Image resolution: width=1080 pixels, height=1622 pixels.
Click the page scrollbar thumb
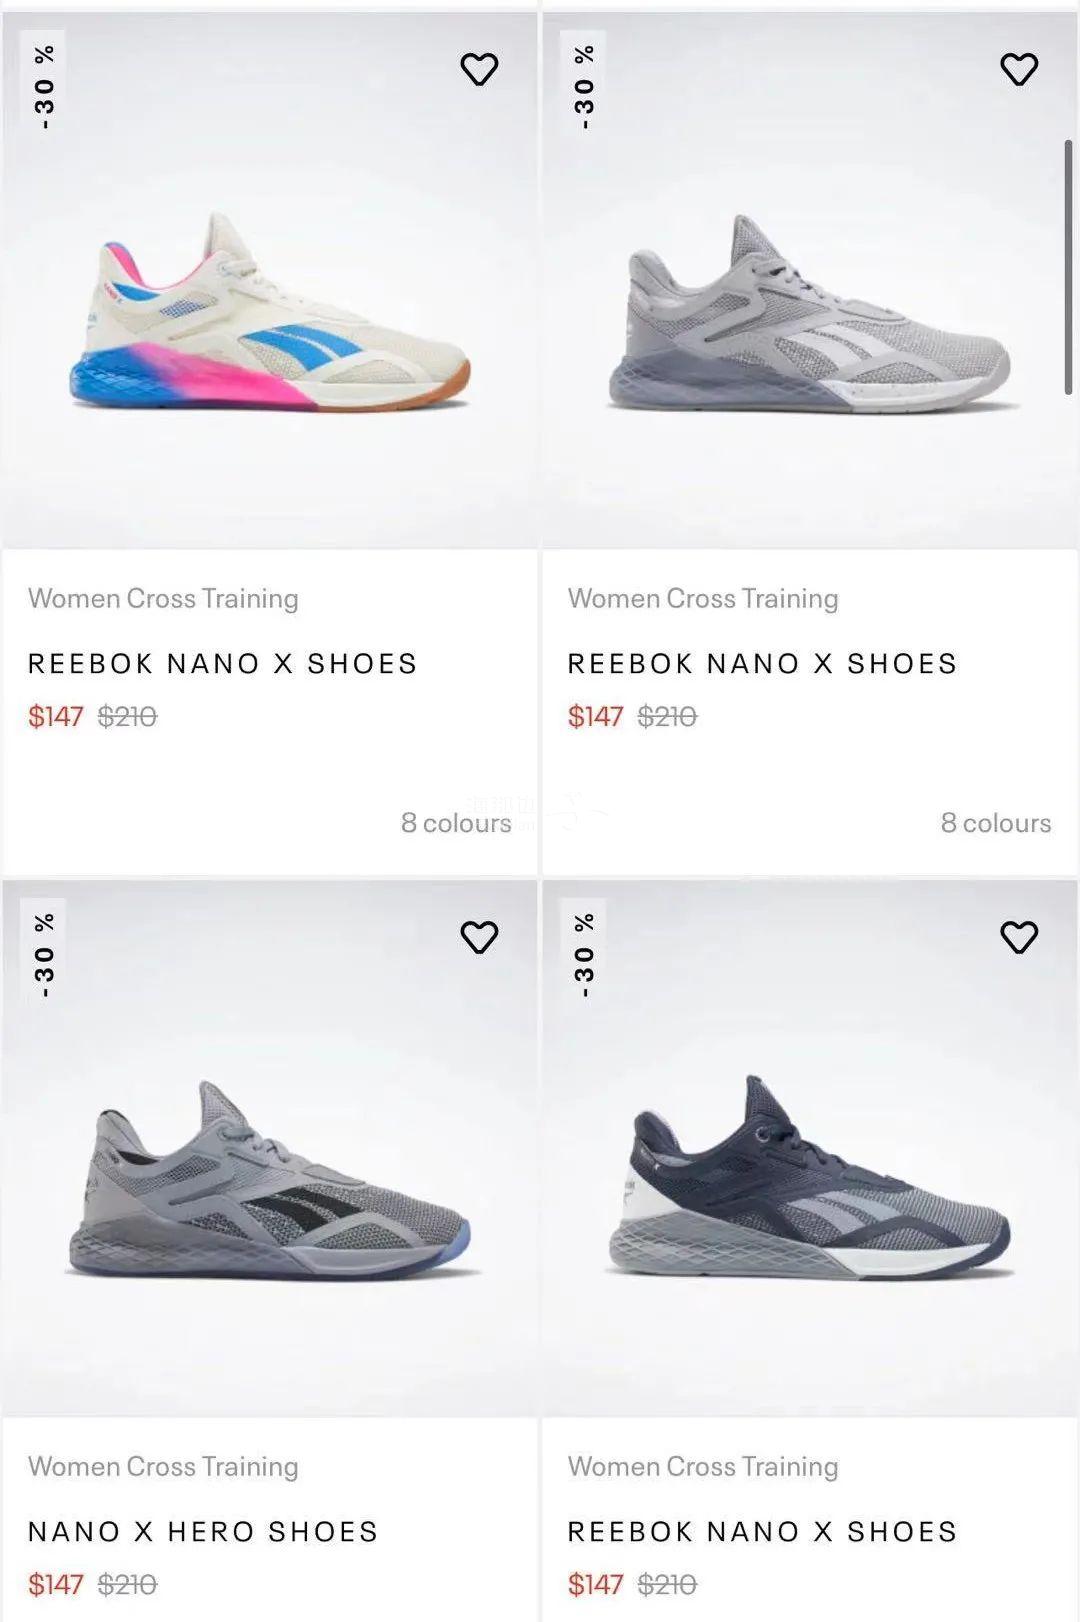[1068, 267]
